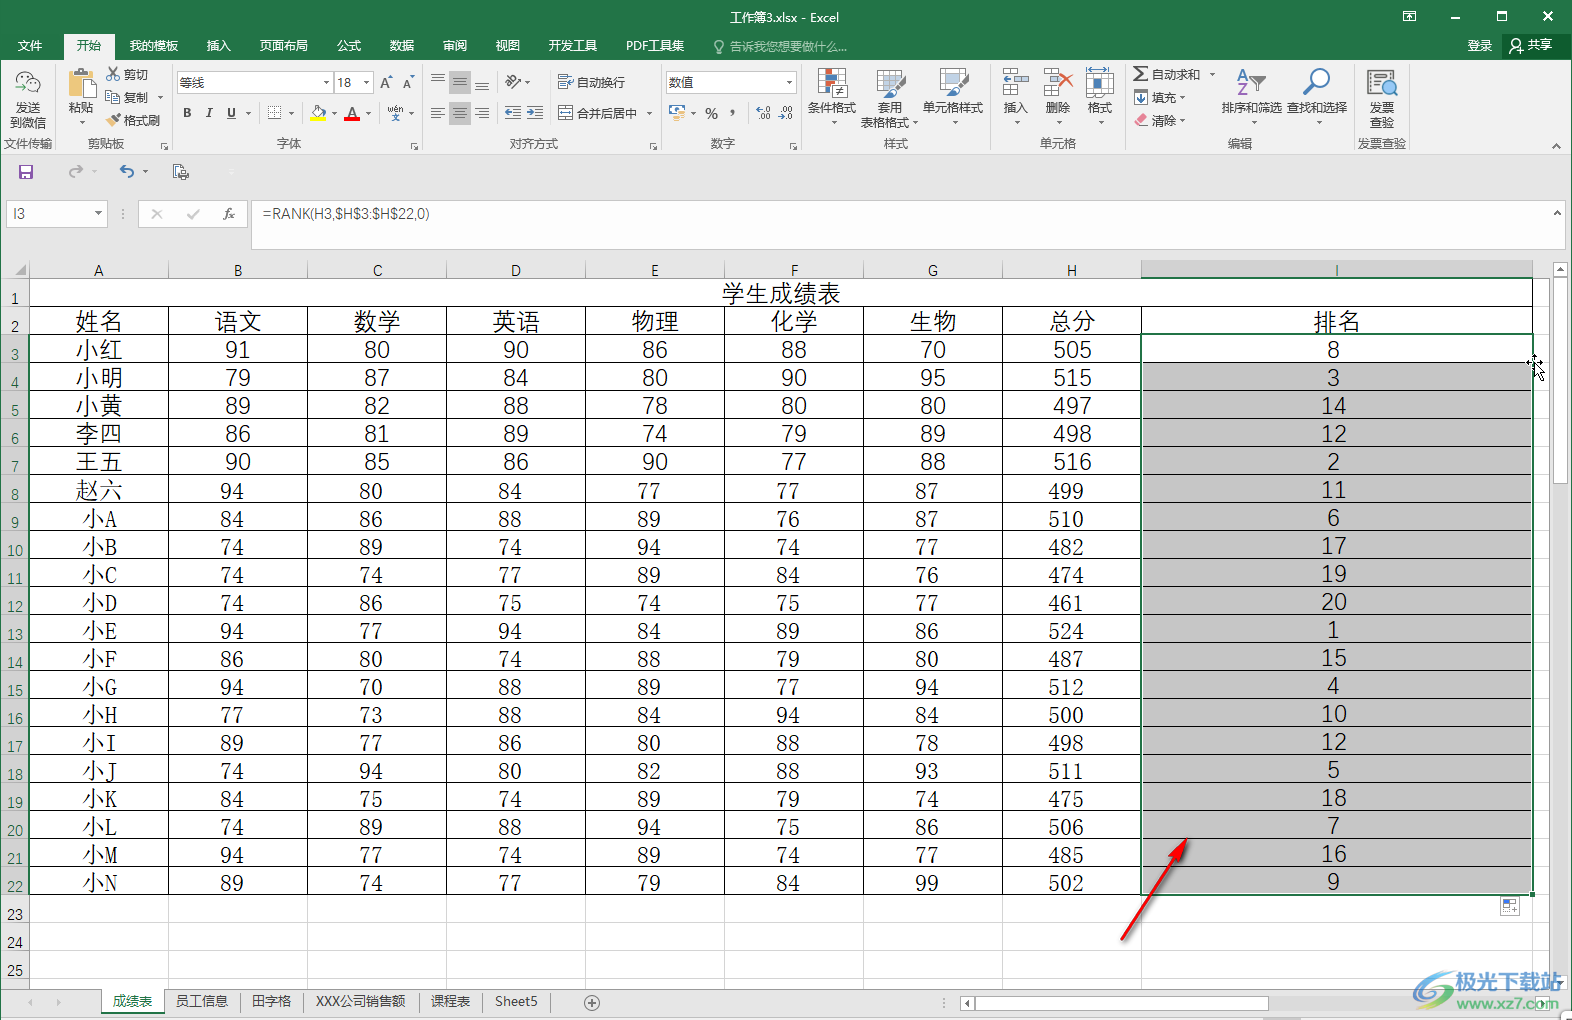Increase indent in alignment group
The height and width of the screenshot is (1020, 1572).
[x=535, y=113]
